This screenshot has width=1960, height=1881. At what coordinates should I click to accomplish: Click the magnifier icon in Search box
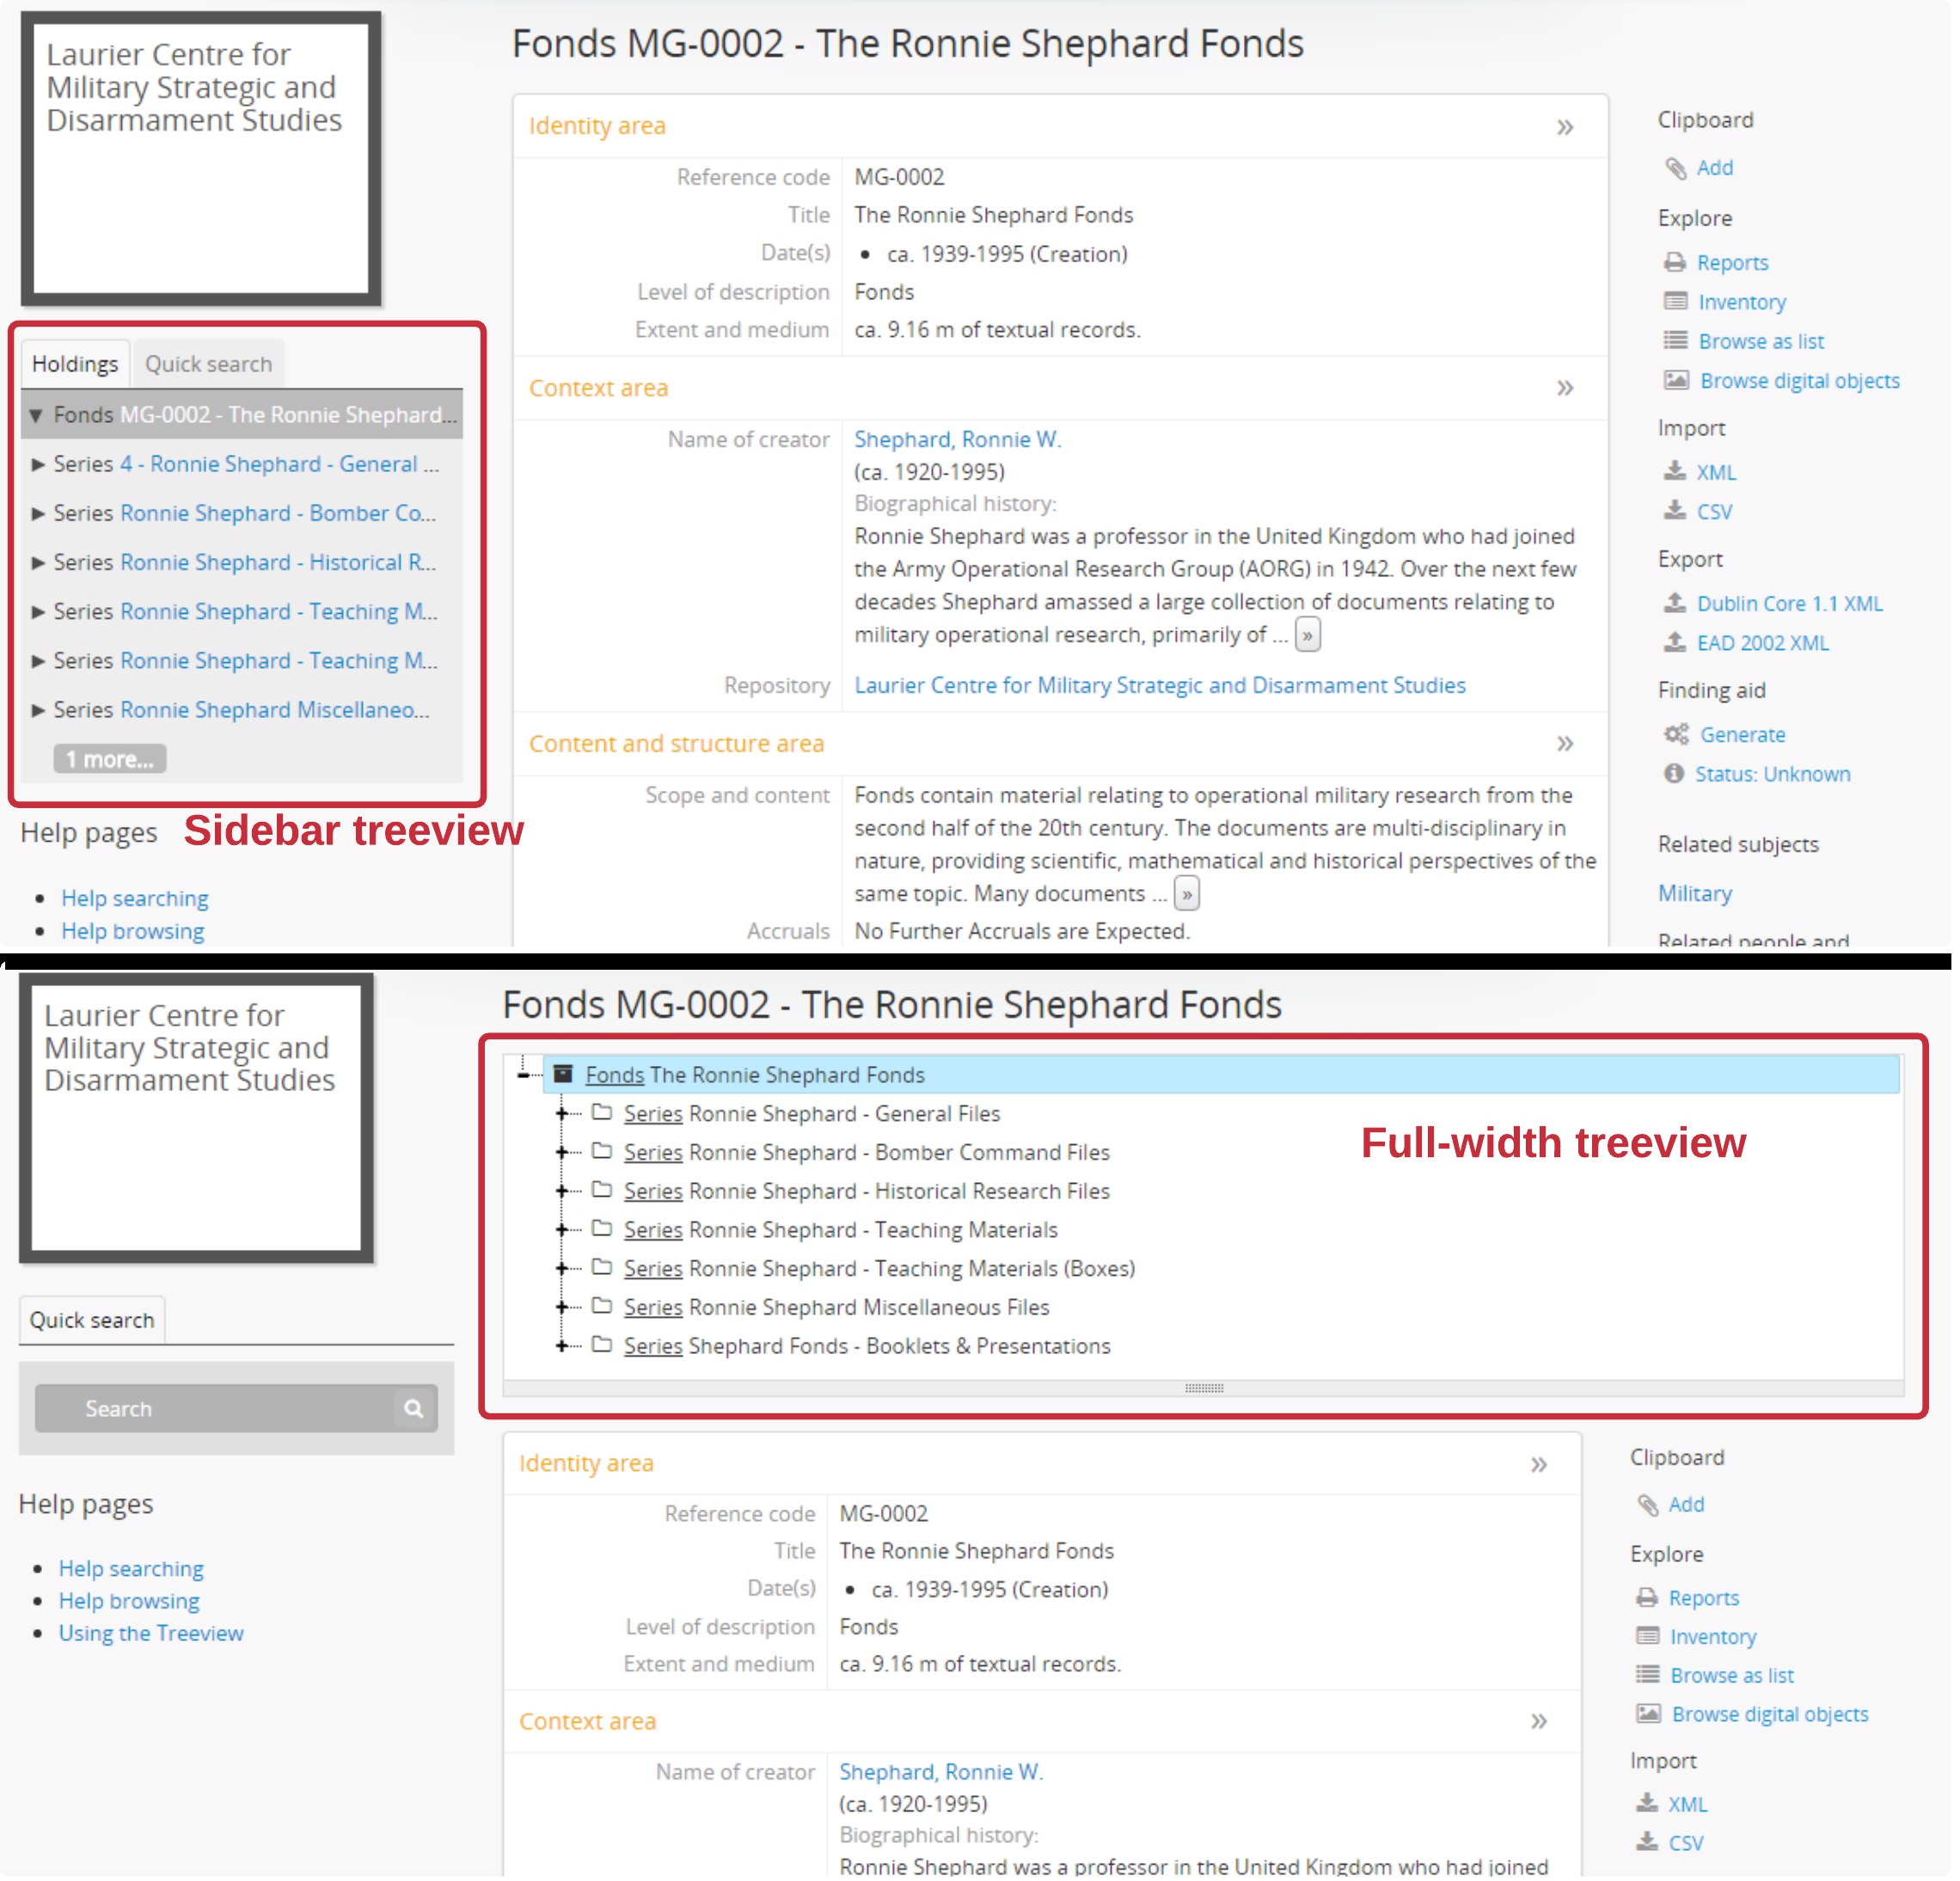[413, 1409]
